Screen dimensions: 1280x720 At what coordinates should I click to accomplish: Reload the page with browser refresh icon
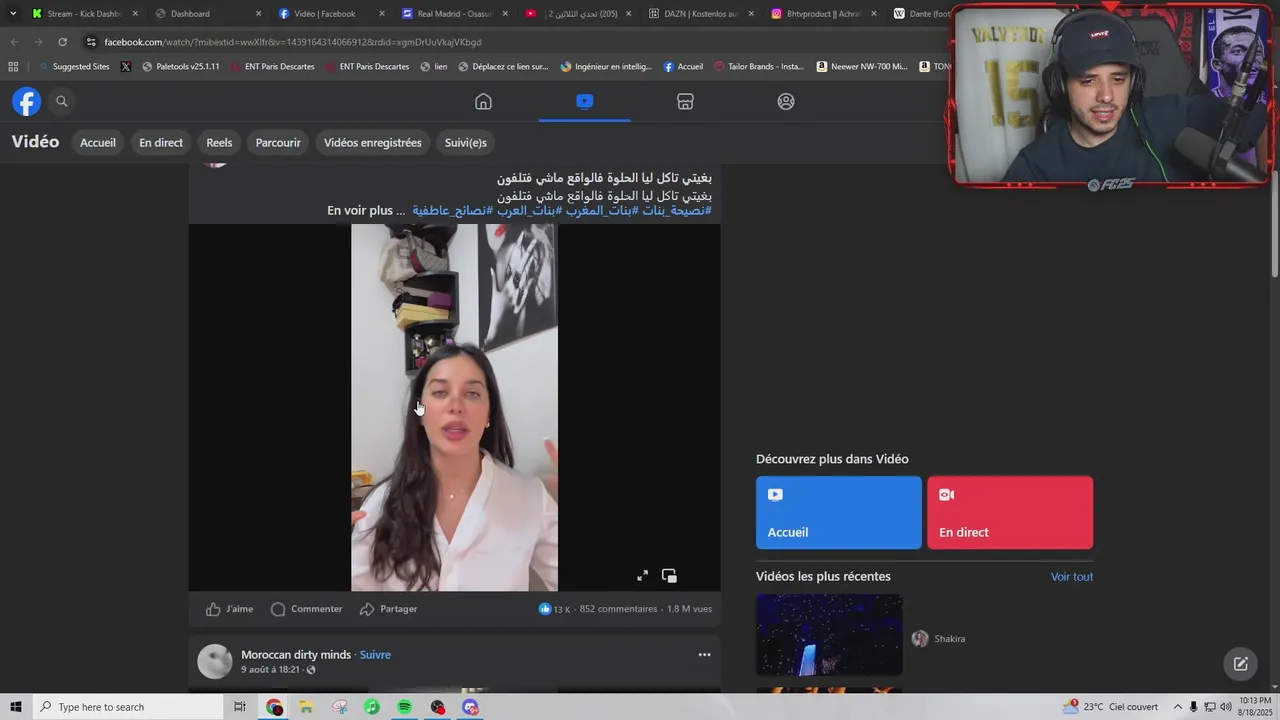coord(62,42)
